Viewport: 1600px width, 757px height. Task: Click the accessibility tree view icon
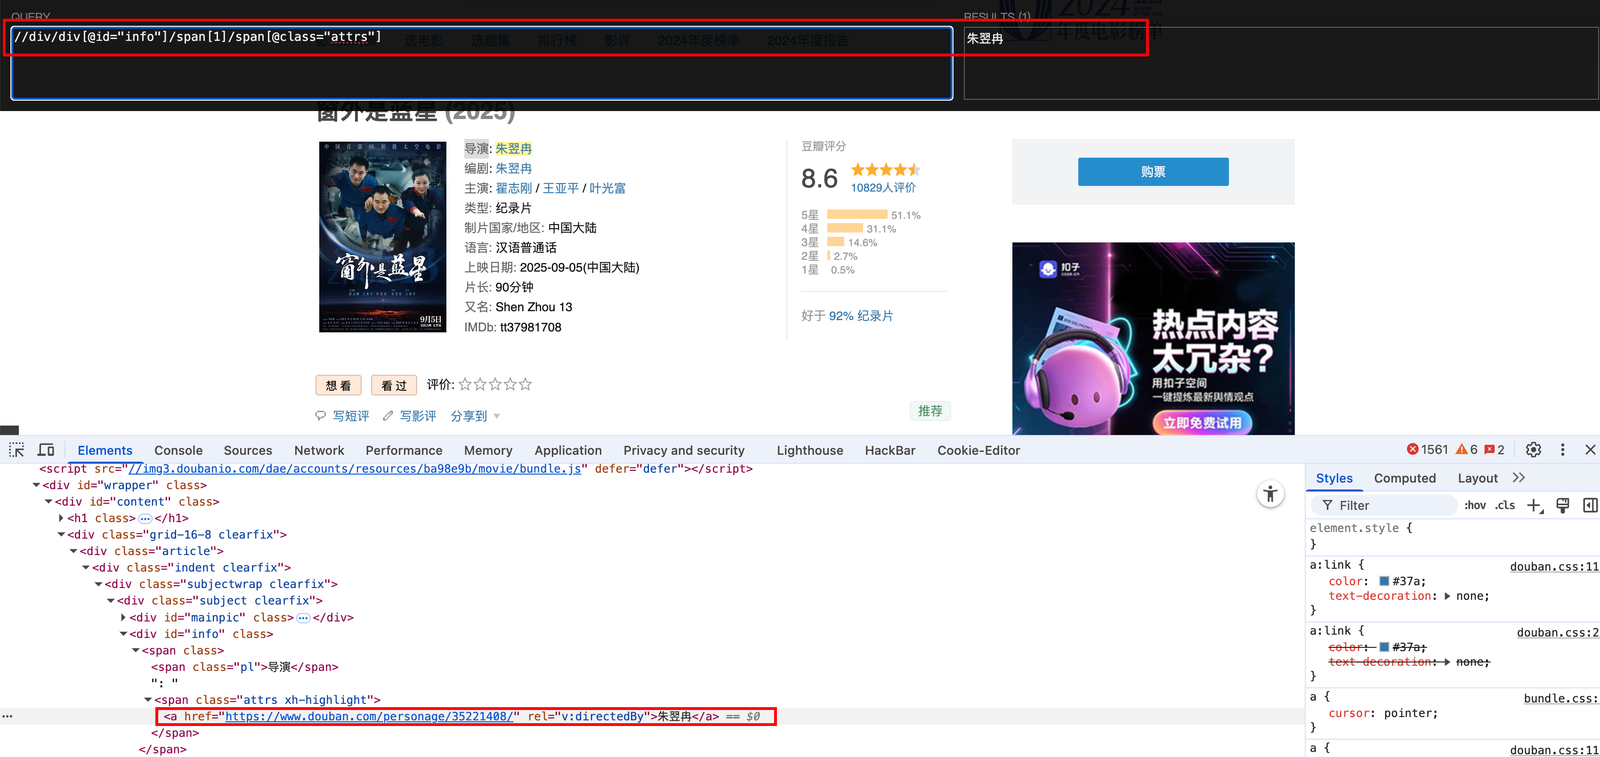1270,494
